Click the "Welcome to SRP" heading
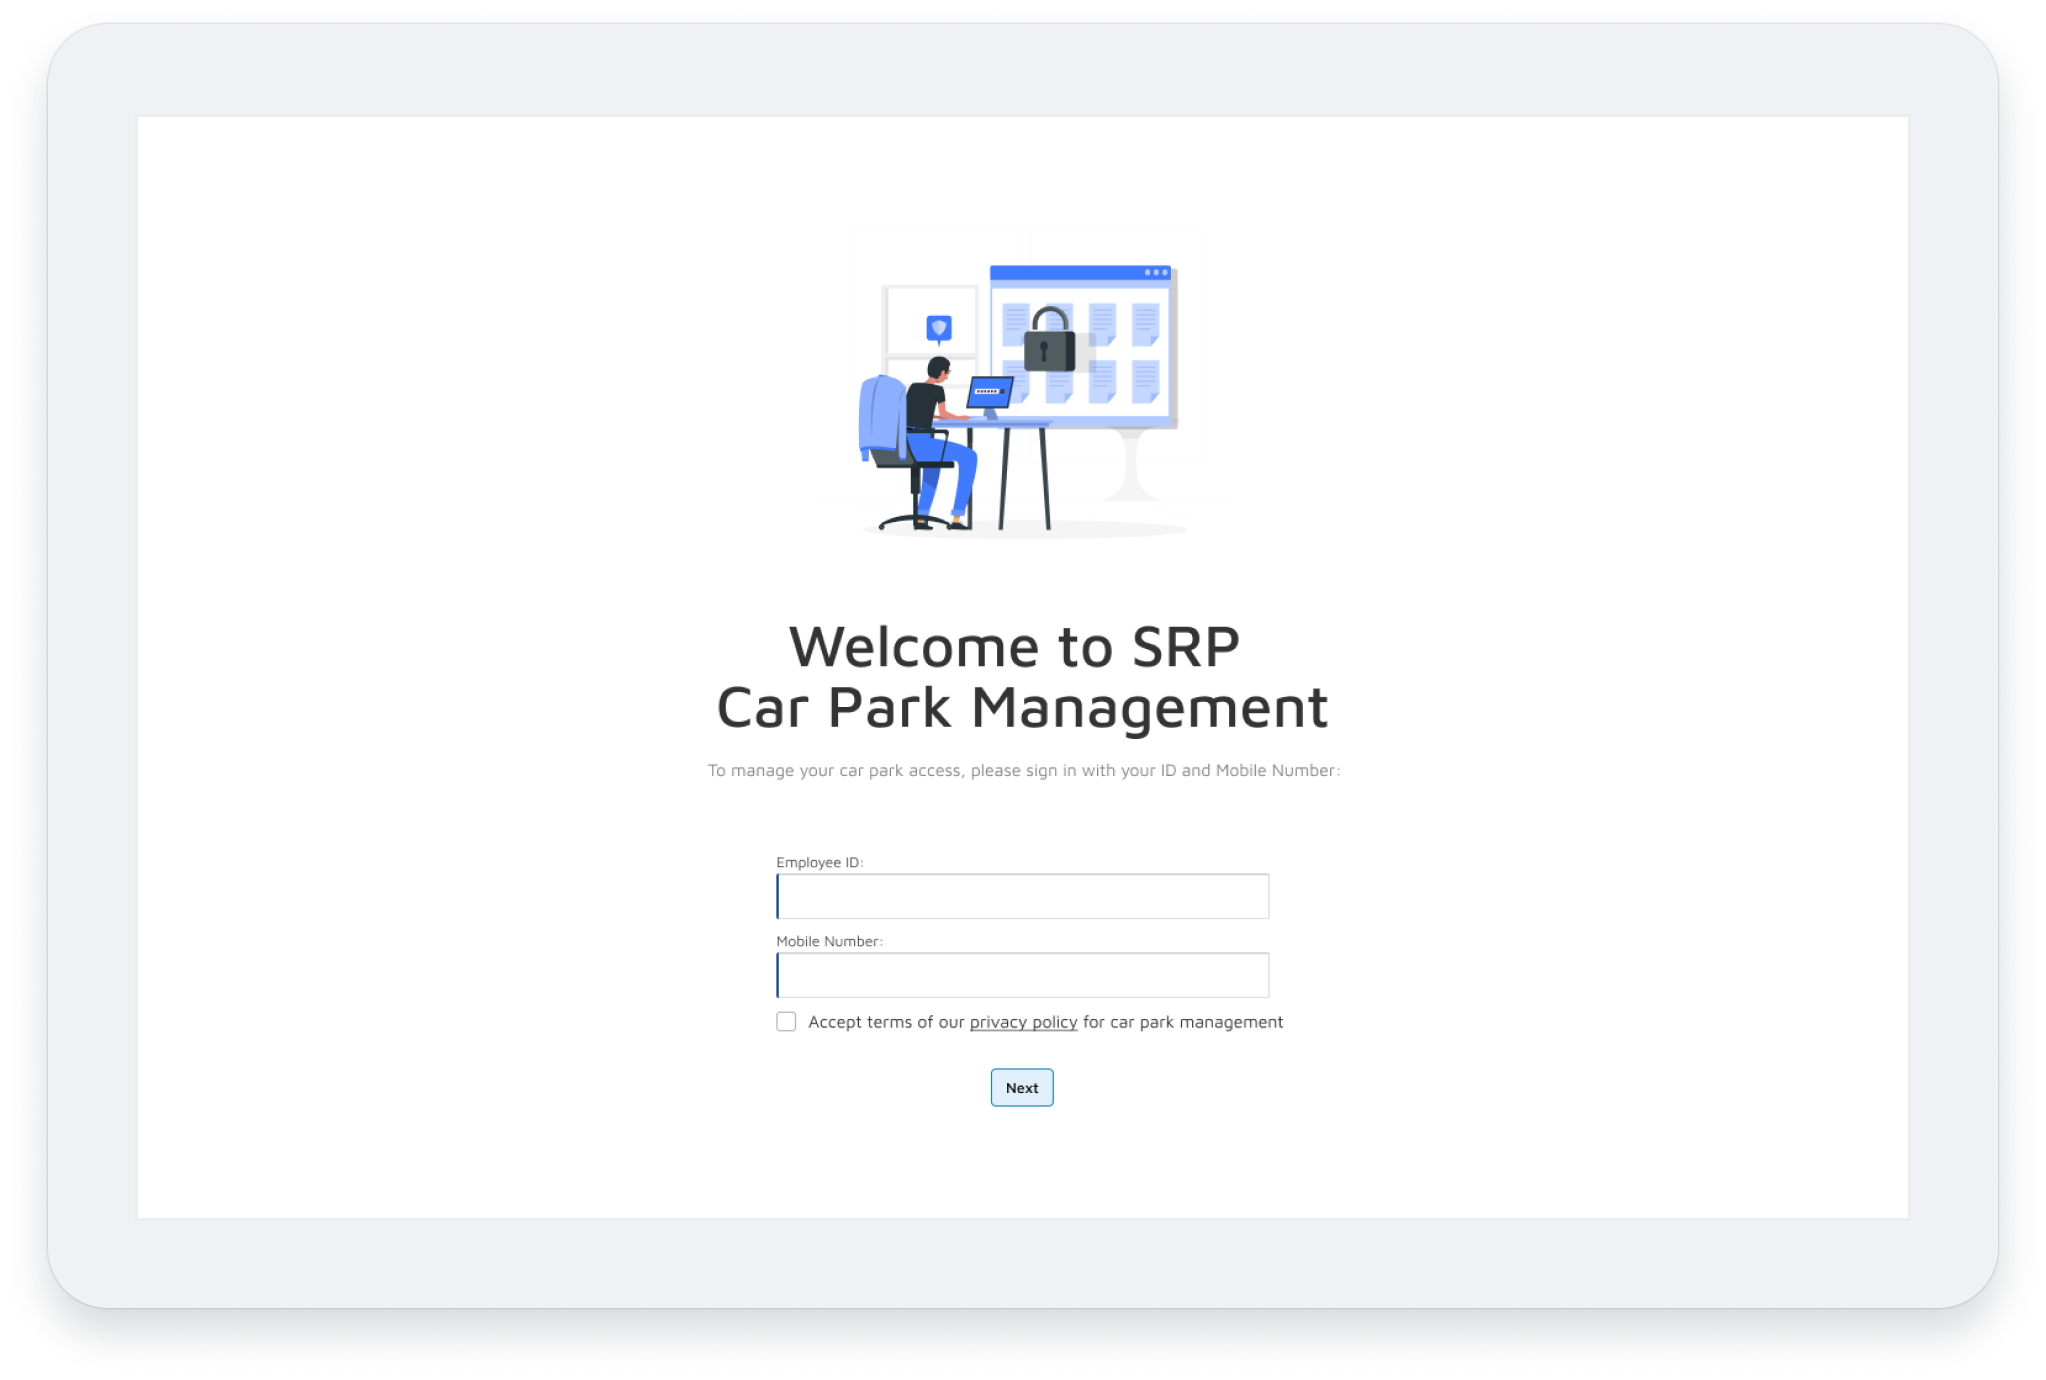The width and height of the screenshot is (2046, 1380). pos(1014,647)
